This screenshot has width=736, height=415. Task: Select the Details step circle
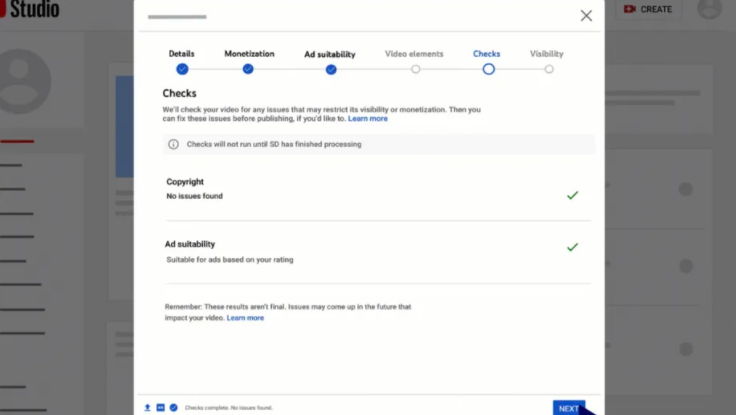click(182, 69)
